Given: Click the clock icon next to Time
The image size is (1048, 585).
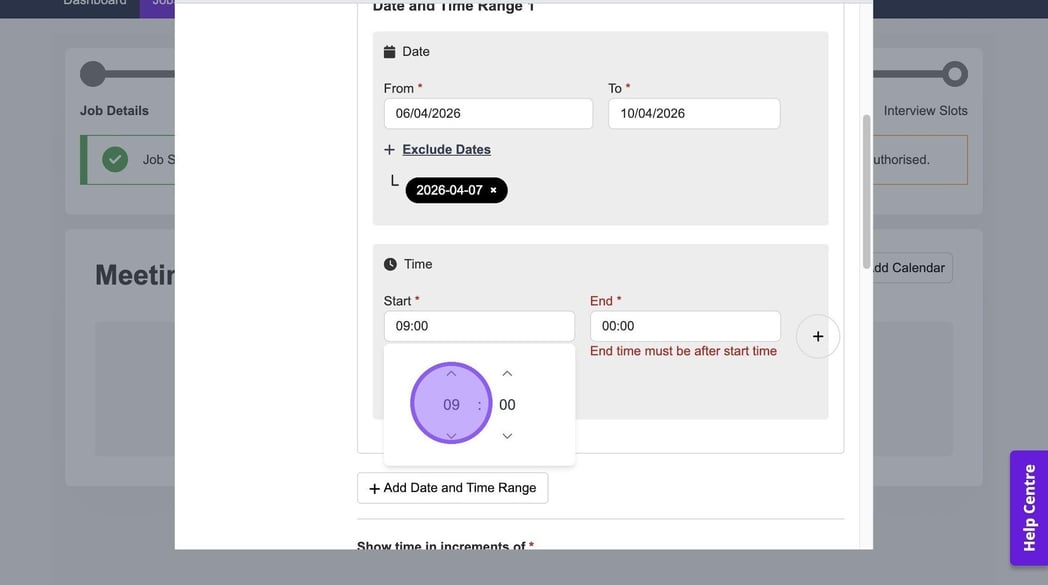Looking at the screenshot, I should click(x=390, y=264).
